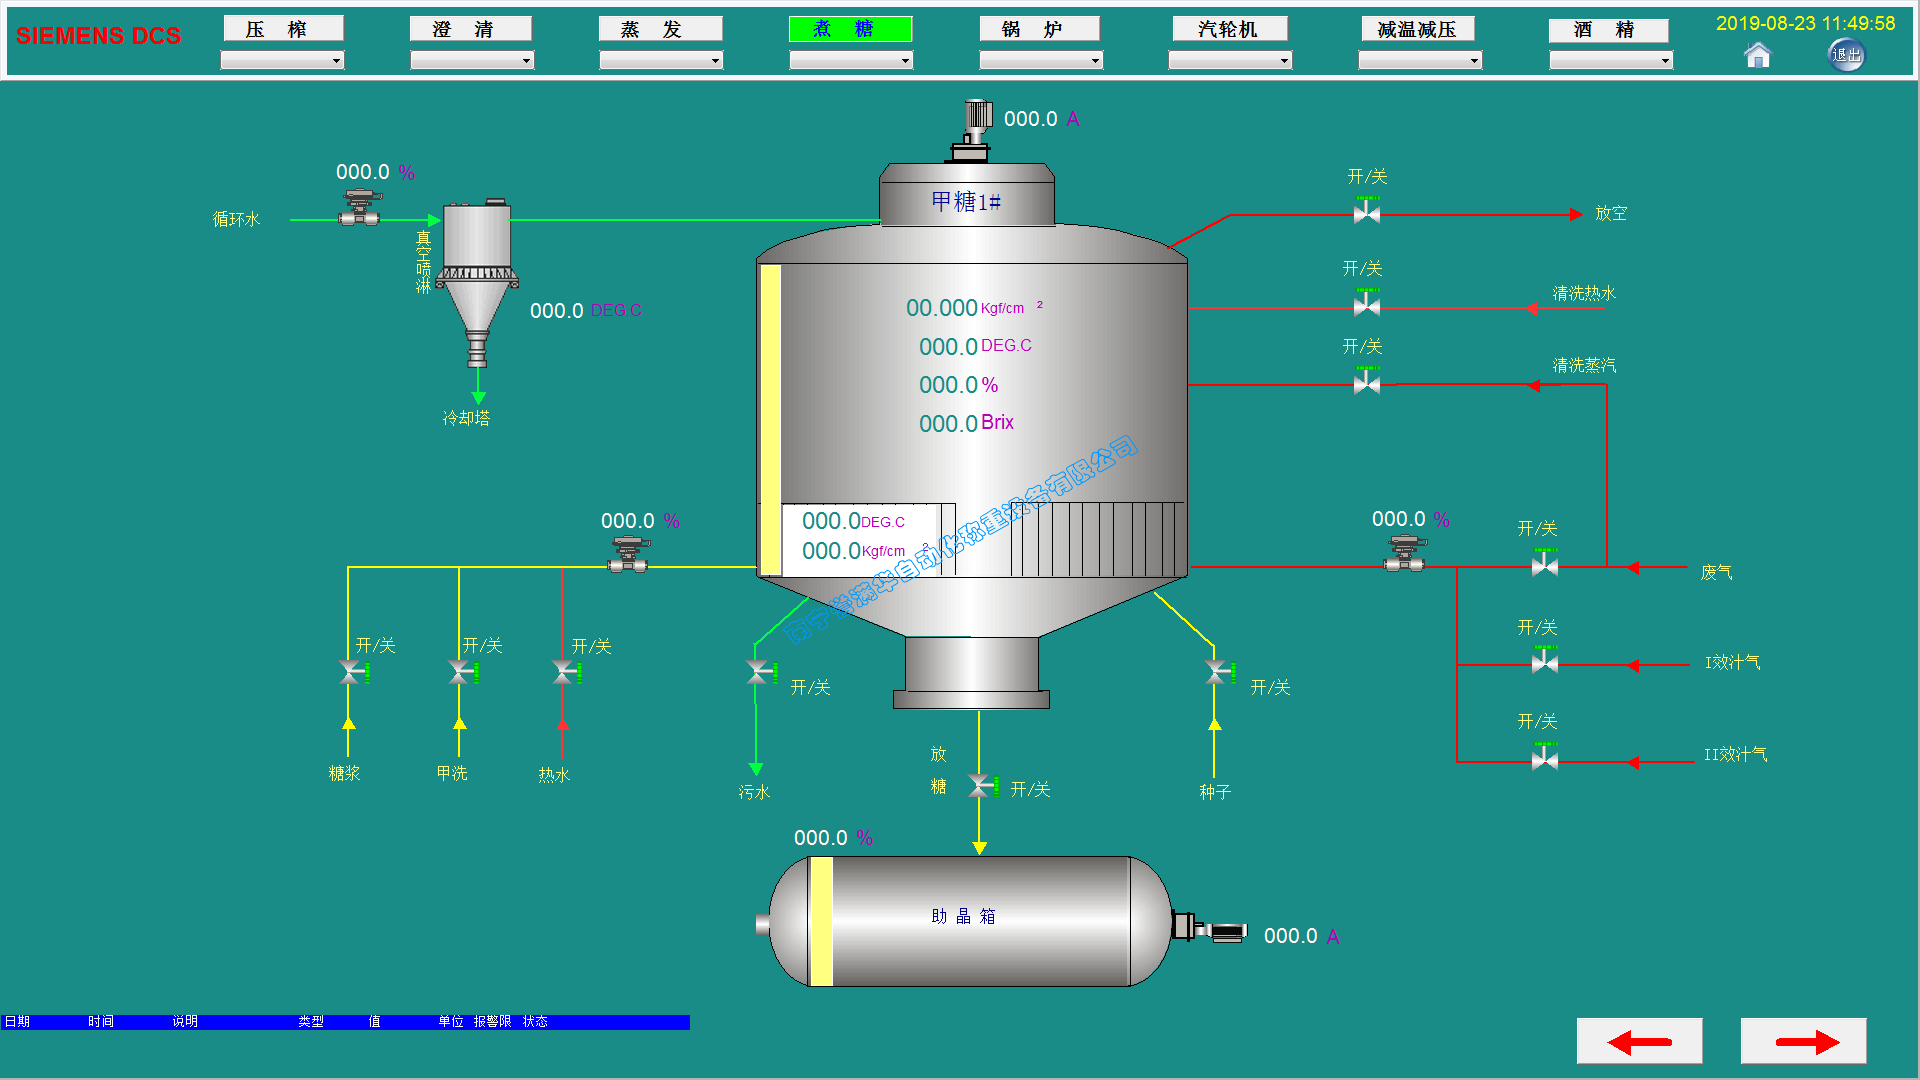
Task: Click the round 退出 exit icon
Action: (x=1846, y=55)
